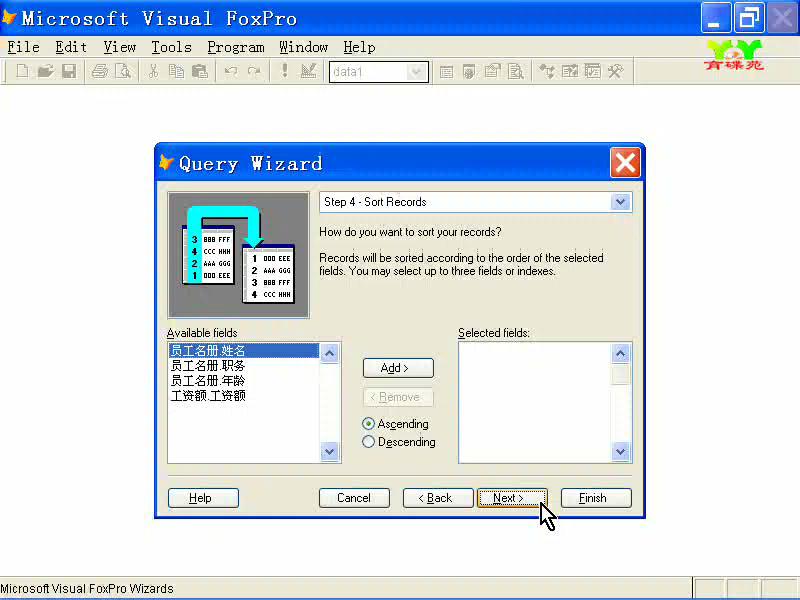Click Selected fields scroll up arrow
Viewport: 800px width, 600px height.
coord(620,353)
